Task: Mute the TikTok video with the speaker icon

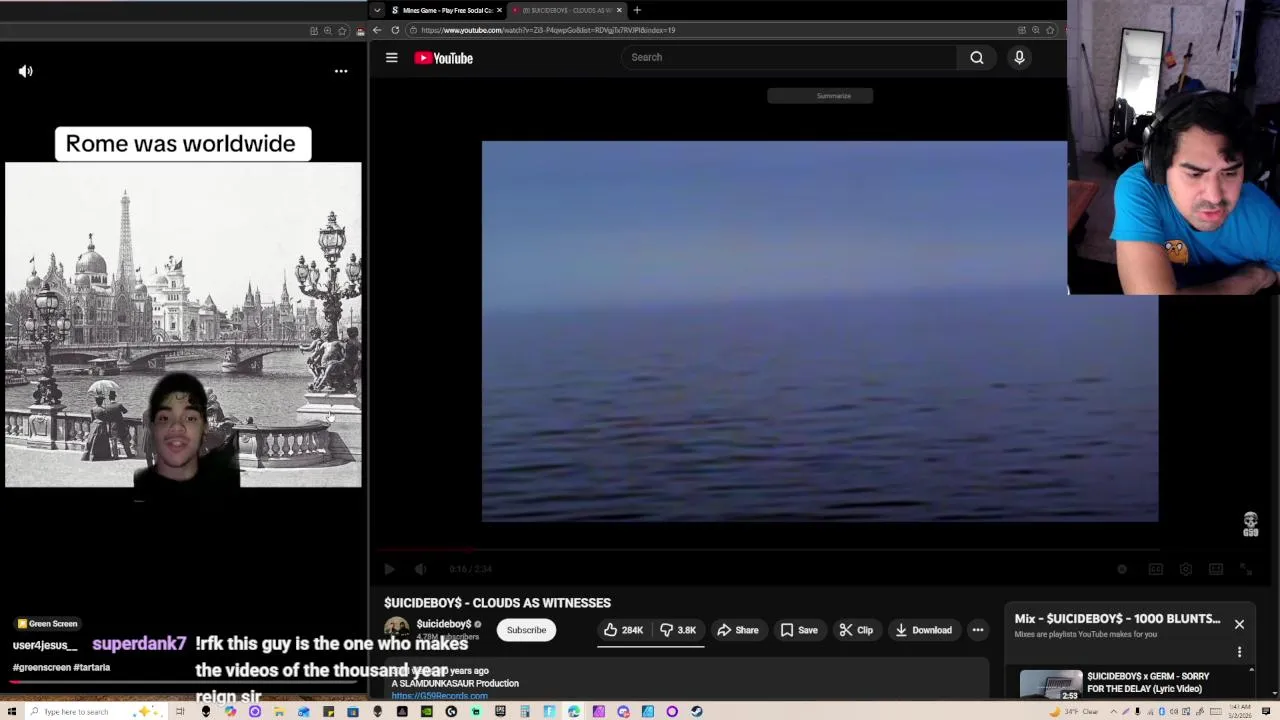Action: pos(26,71)
